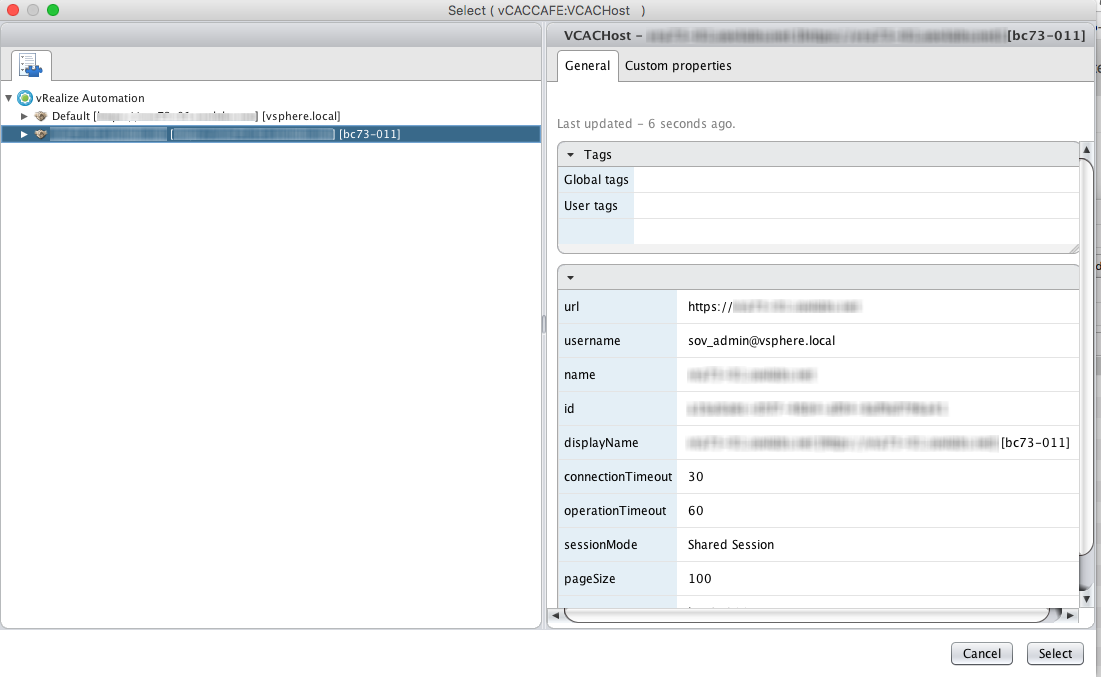Viewport: 1101px width, 677px height.
Task: Click the Default host handshake icon
Action: click(41, 116)
